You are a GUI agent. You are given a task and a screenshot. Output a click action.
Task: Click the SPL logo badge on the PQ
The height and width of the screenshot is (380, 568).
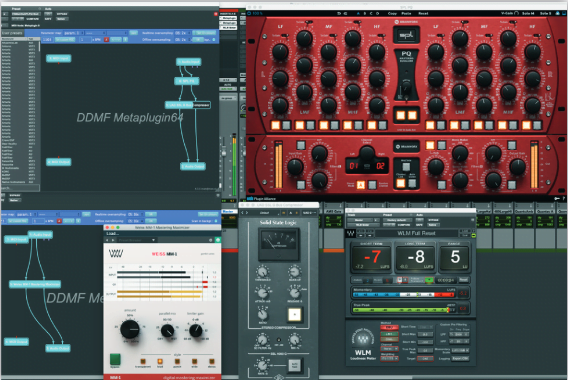(406, 35)
